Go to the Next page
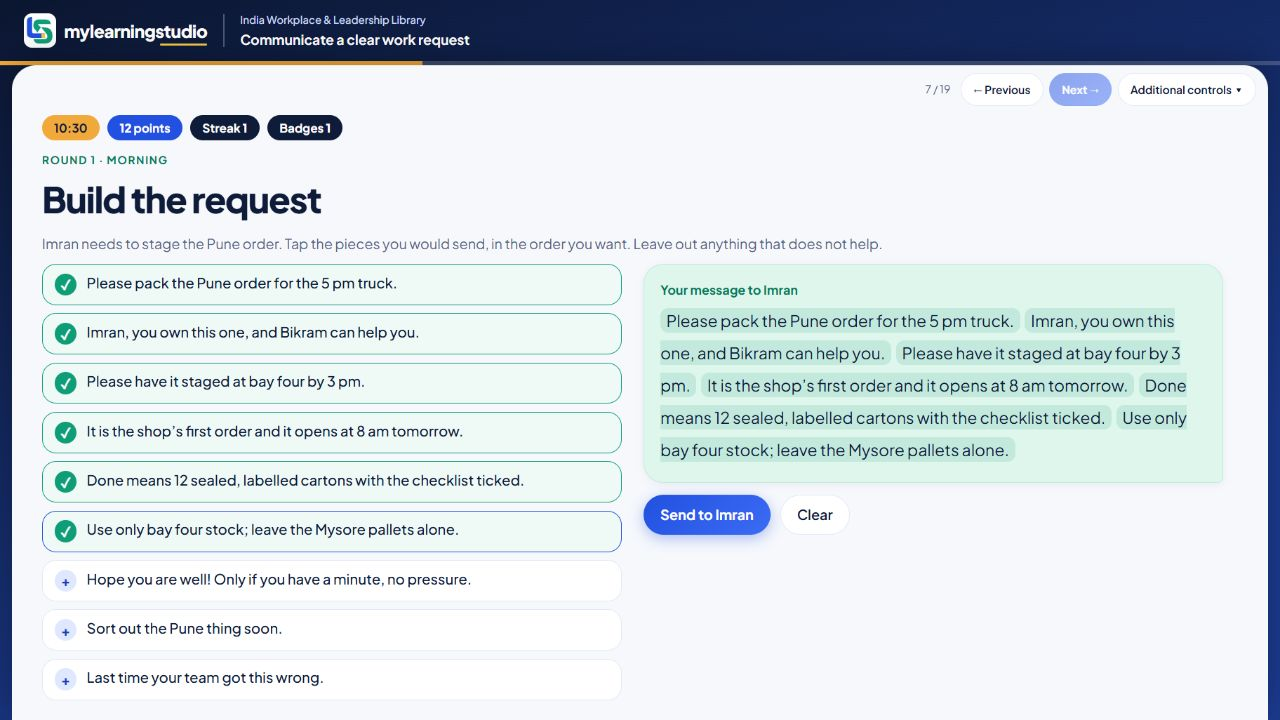This screenshot has height=720, width=1280. pyautogui.click(x=1080, y=90)
